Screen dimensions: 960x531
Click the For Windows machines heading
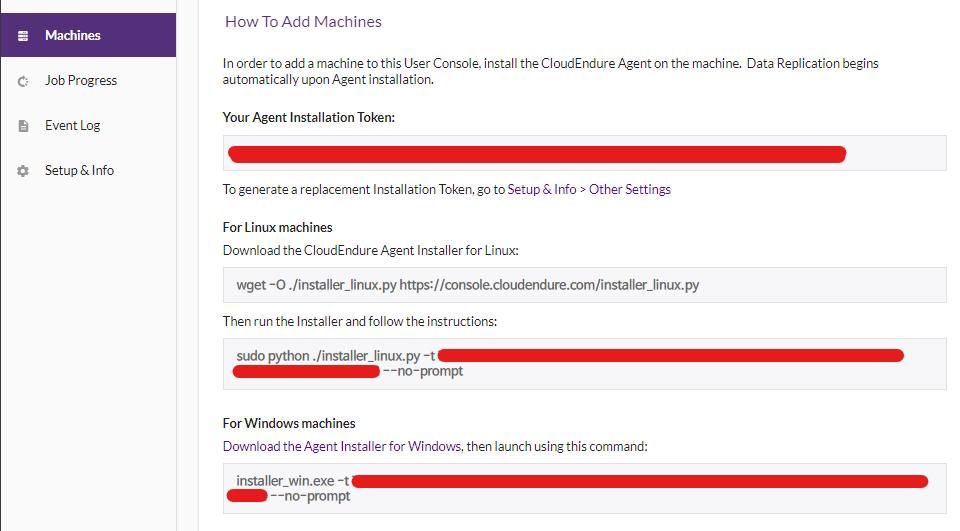point(289,423)
